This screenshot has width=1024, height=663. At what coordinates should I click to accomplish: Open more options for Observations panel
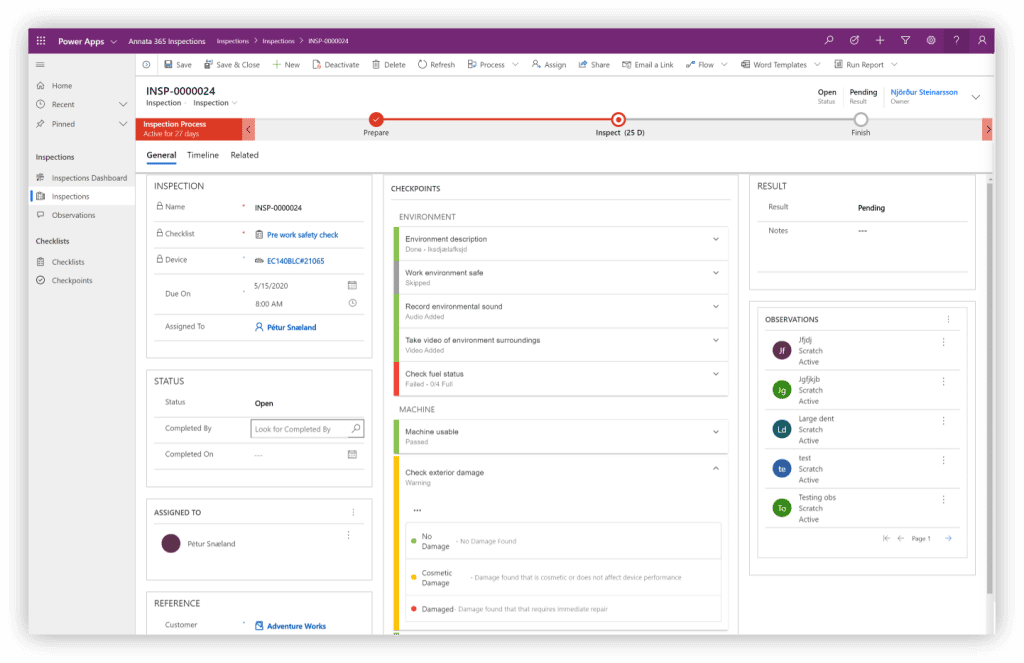(948, 319)
